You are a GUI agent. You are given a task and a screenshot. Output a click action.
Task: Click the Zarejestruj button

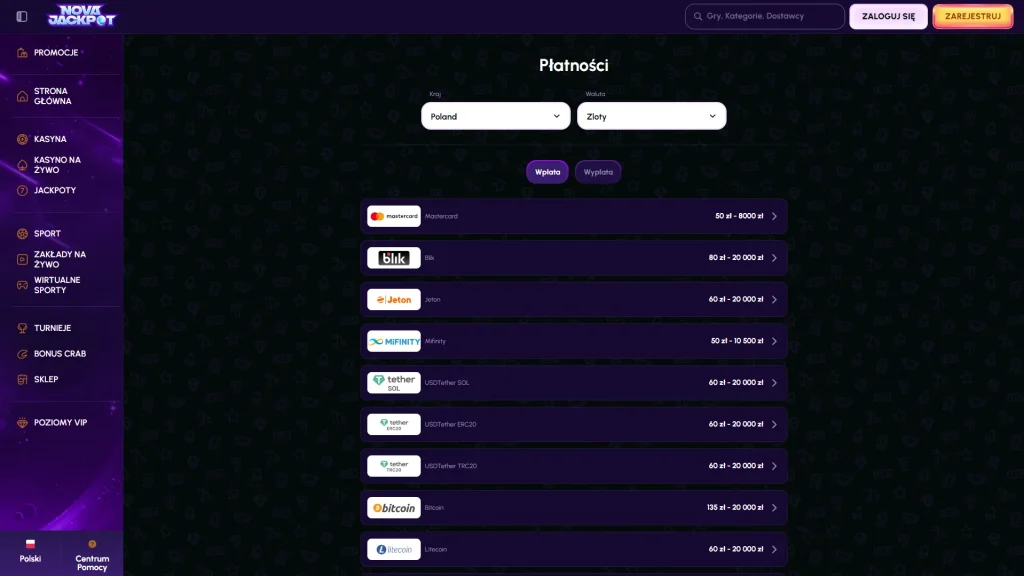[x=972, y=16]
